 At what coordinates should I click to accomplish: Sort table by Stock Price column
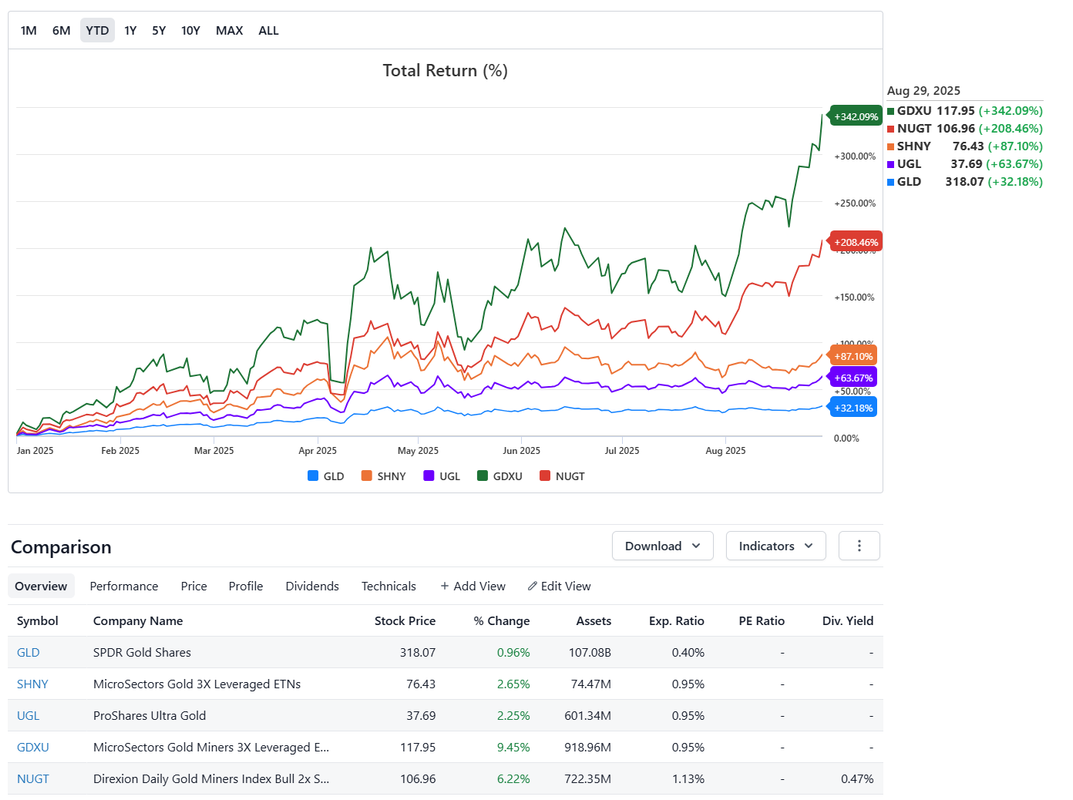pyautogui.click(x=404, y=621)
